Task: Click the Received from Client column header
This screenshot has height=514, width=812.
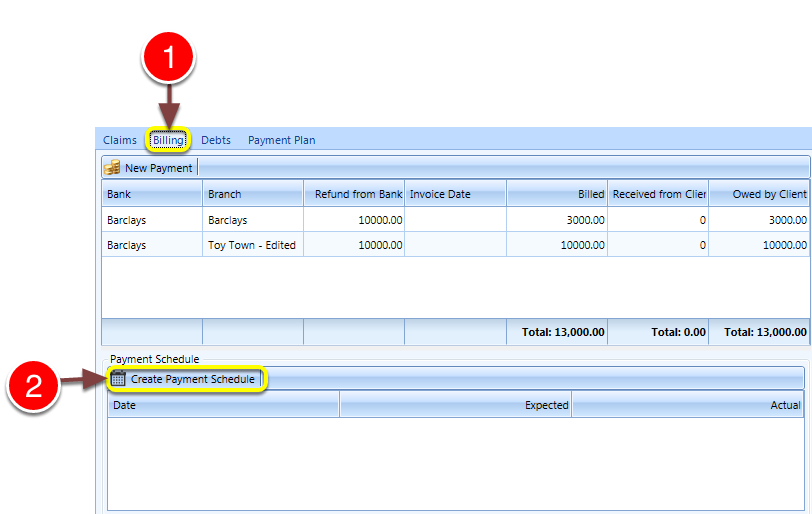Action: (x=658, y=194)
